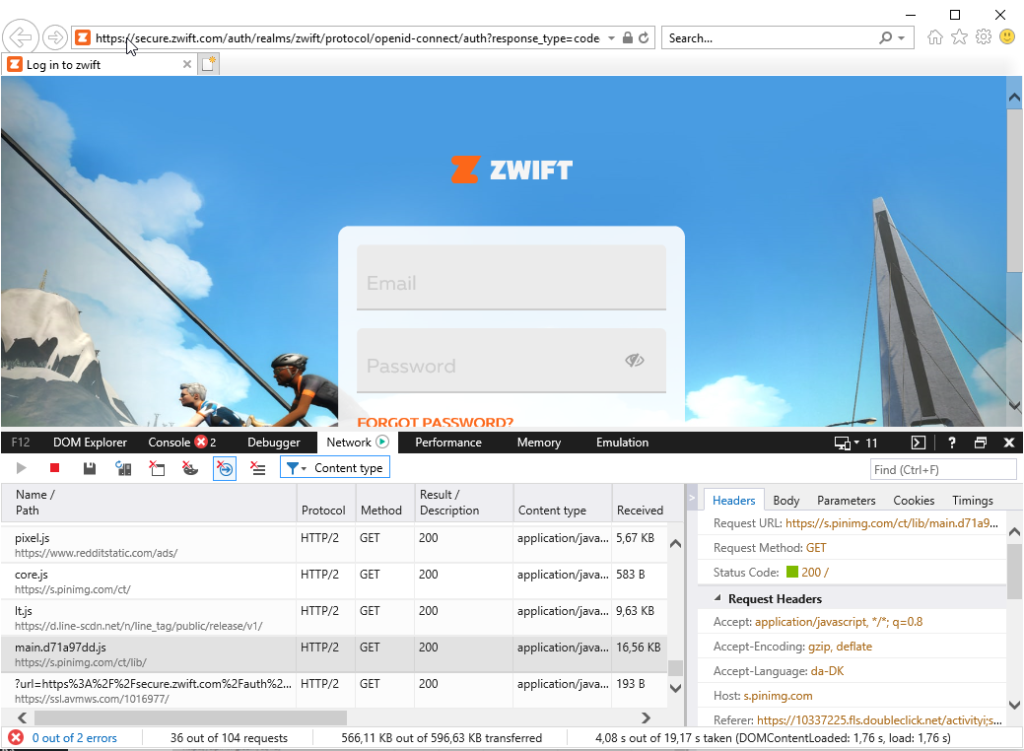This screenshot has width=1024, height=751.
Task: Toggle password visibility eye icon
Action: (x=634, y=360)
